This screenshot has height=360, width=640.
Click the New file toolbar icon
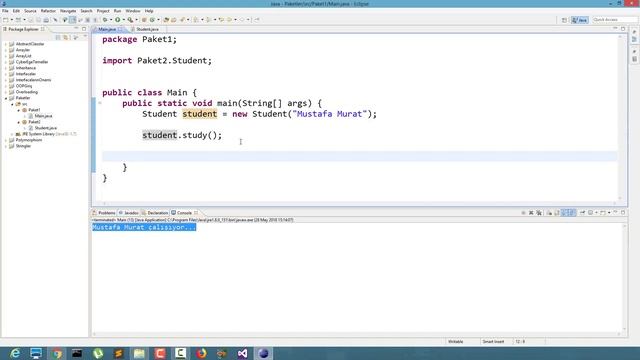[x=6, y=20]
